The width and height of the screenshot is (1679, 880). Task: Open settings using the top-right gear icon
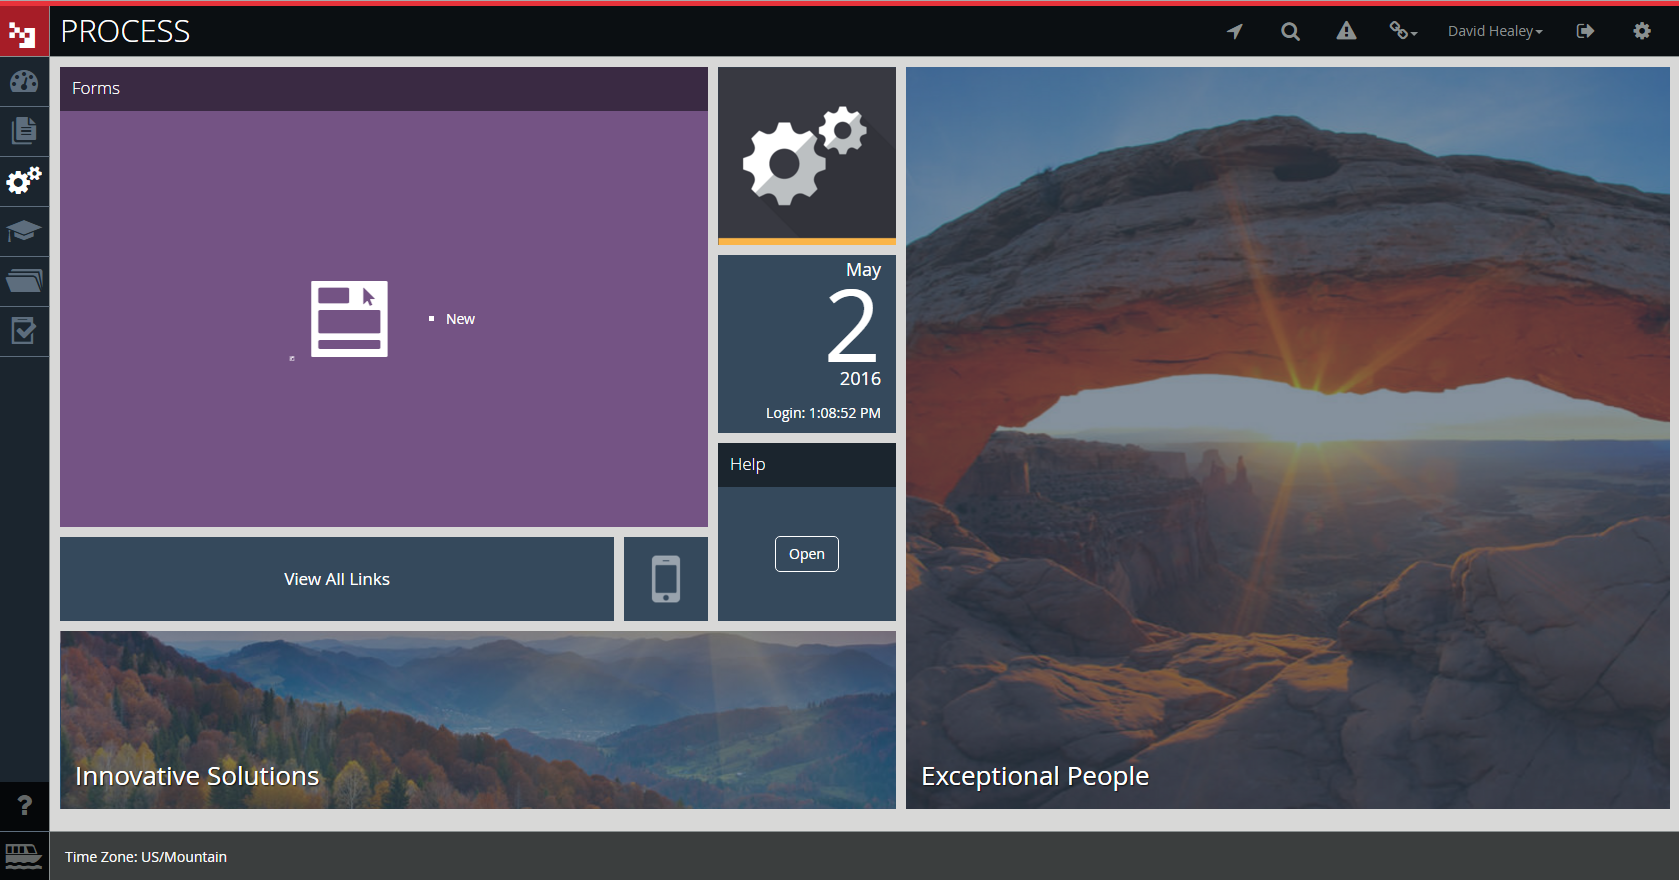(x=1641, y=31)
